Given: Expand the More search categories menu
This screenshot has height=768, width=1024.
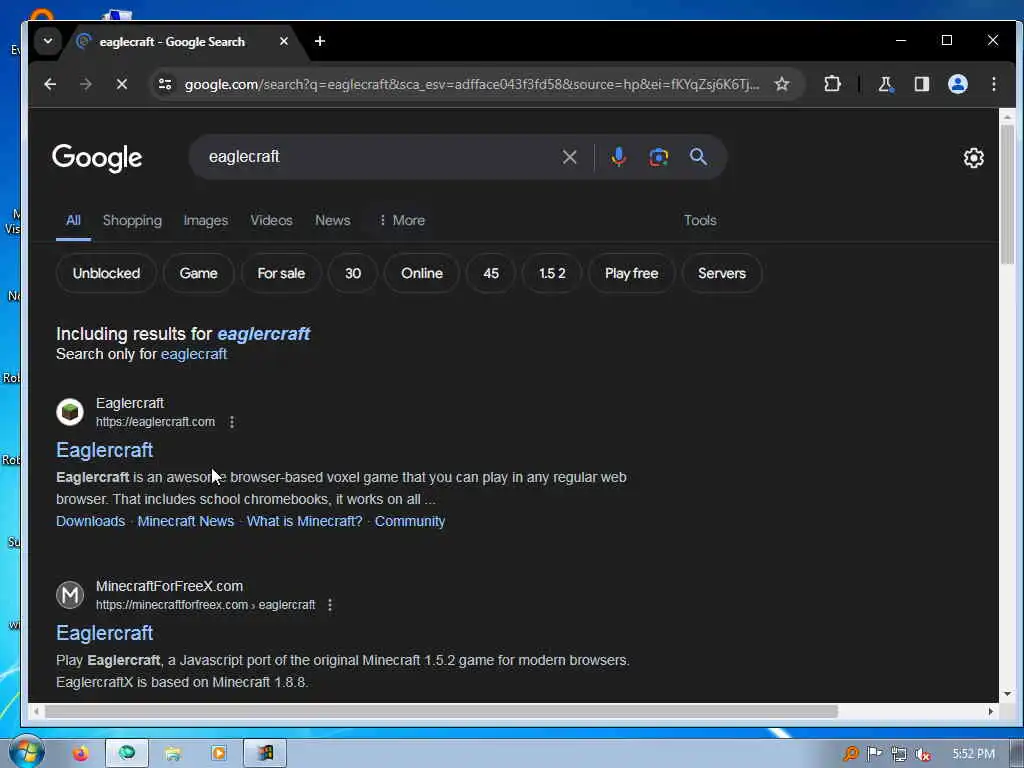Looking at the screenshot, I should coord(402,220).
